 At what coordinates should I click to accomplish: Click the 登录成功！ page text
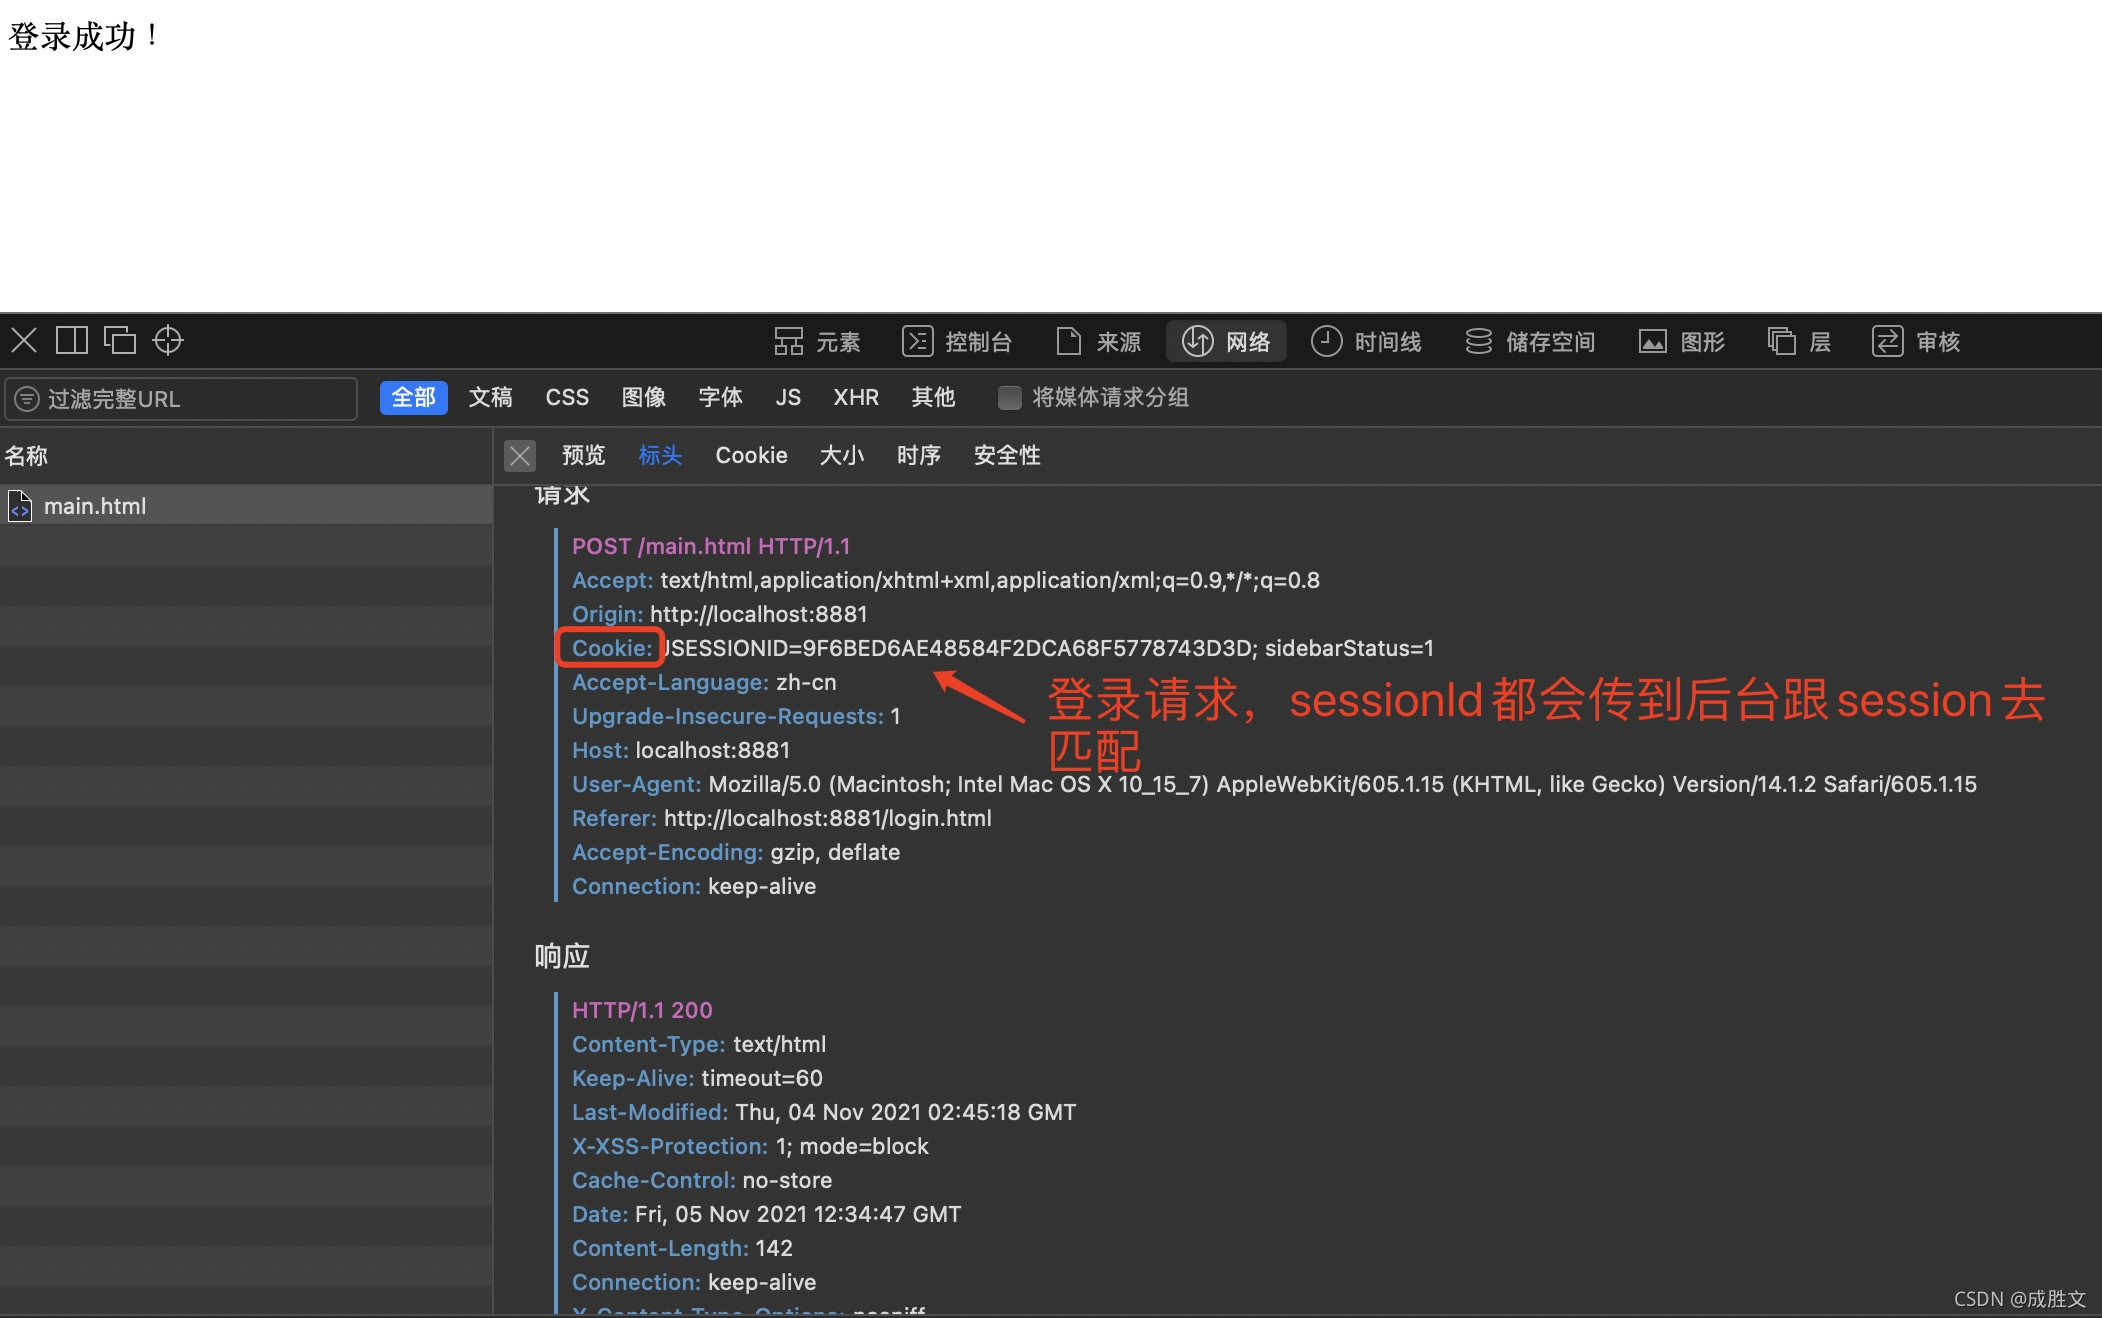85,37
